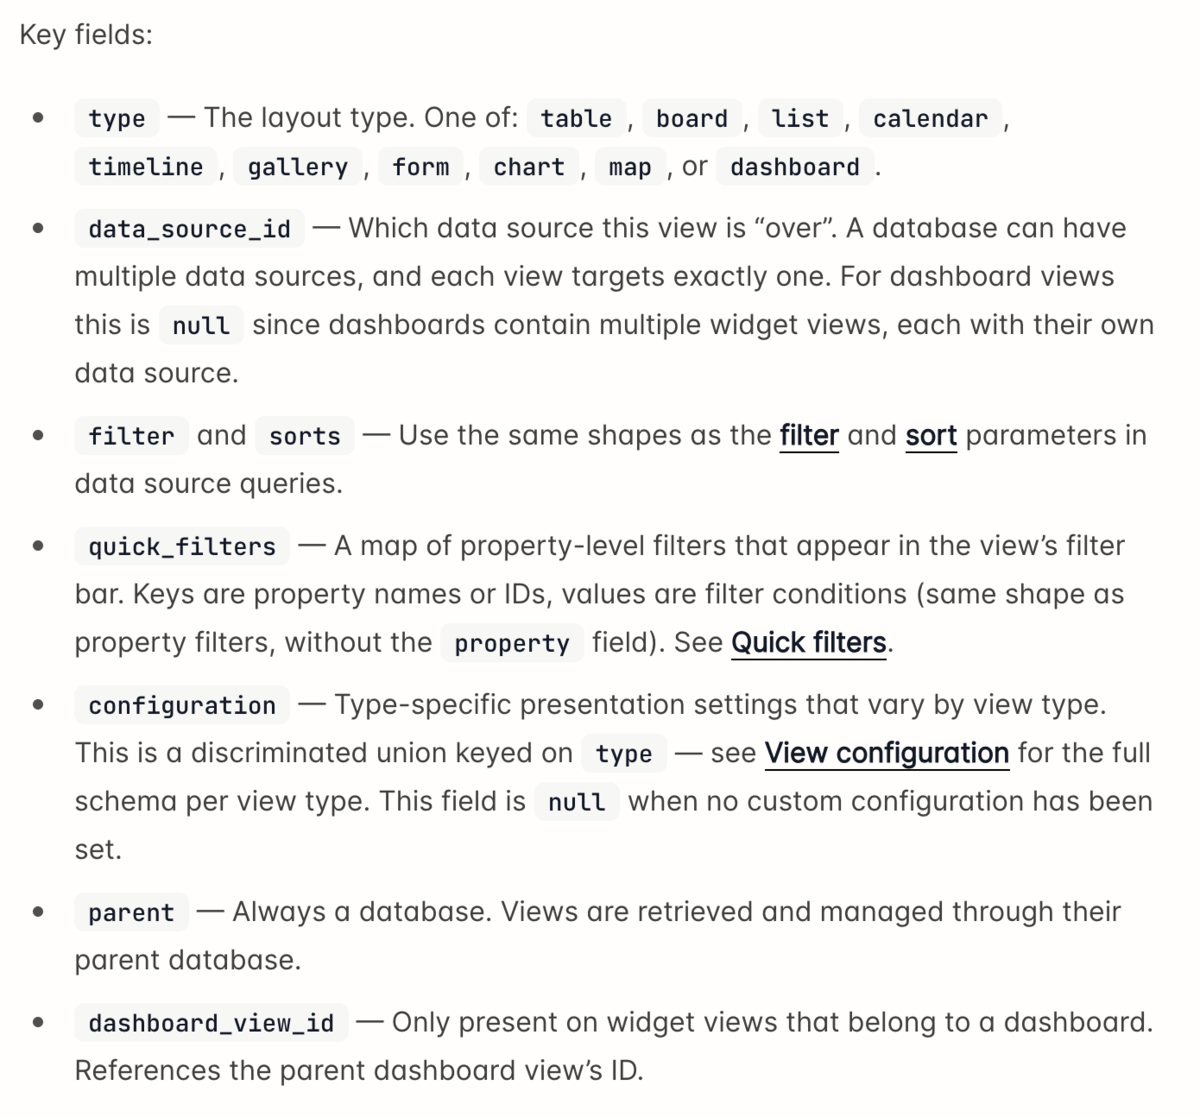Click the chart code tag
The width and height of the screenshot is (1200, 1117).
point(529,166)
